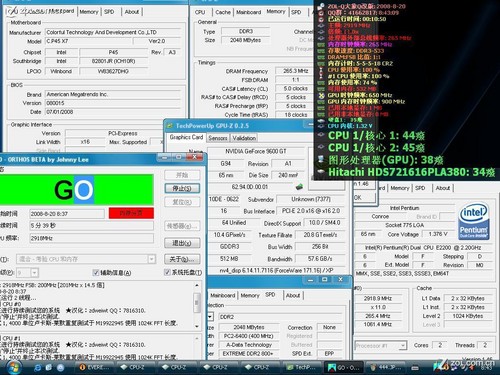This screenshot has width=500, height=375.
Task: Click the ORTHOS log scroll-up arrow
Action: tap(197, 286)
